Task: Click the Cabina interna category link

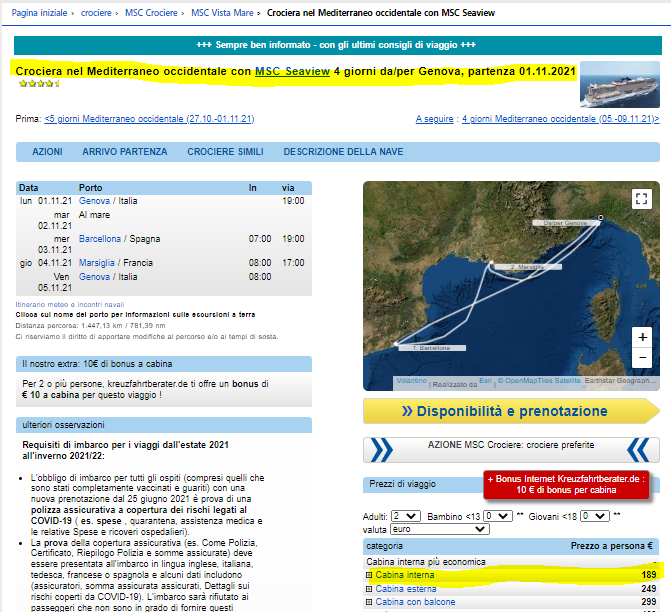Action: point(405,575)
